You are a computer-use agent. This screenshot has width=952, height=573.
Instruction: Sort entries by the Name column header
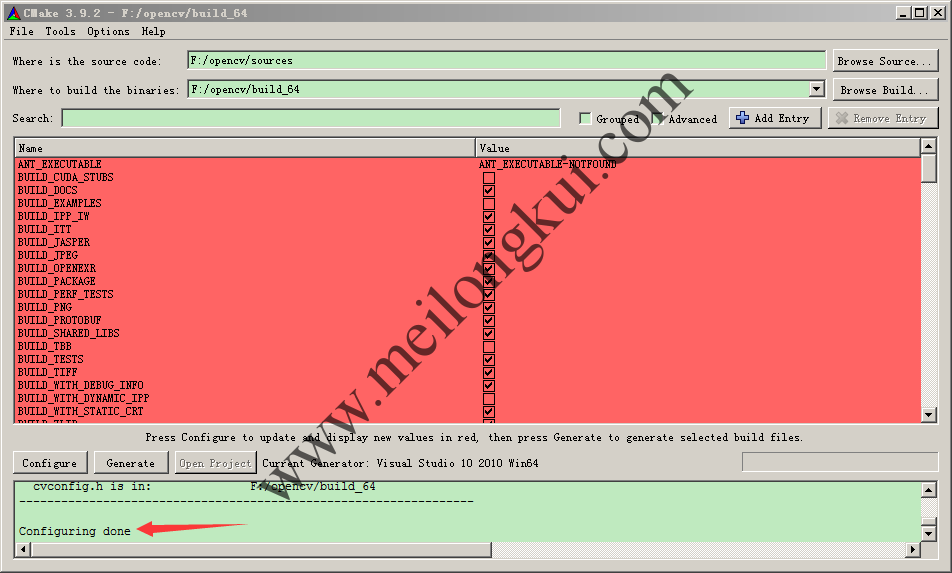coord(245,148)
